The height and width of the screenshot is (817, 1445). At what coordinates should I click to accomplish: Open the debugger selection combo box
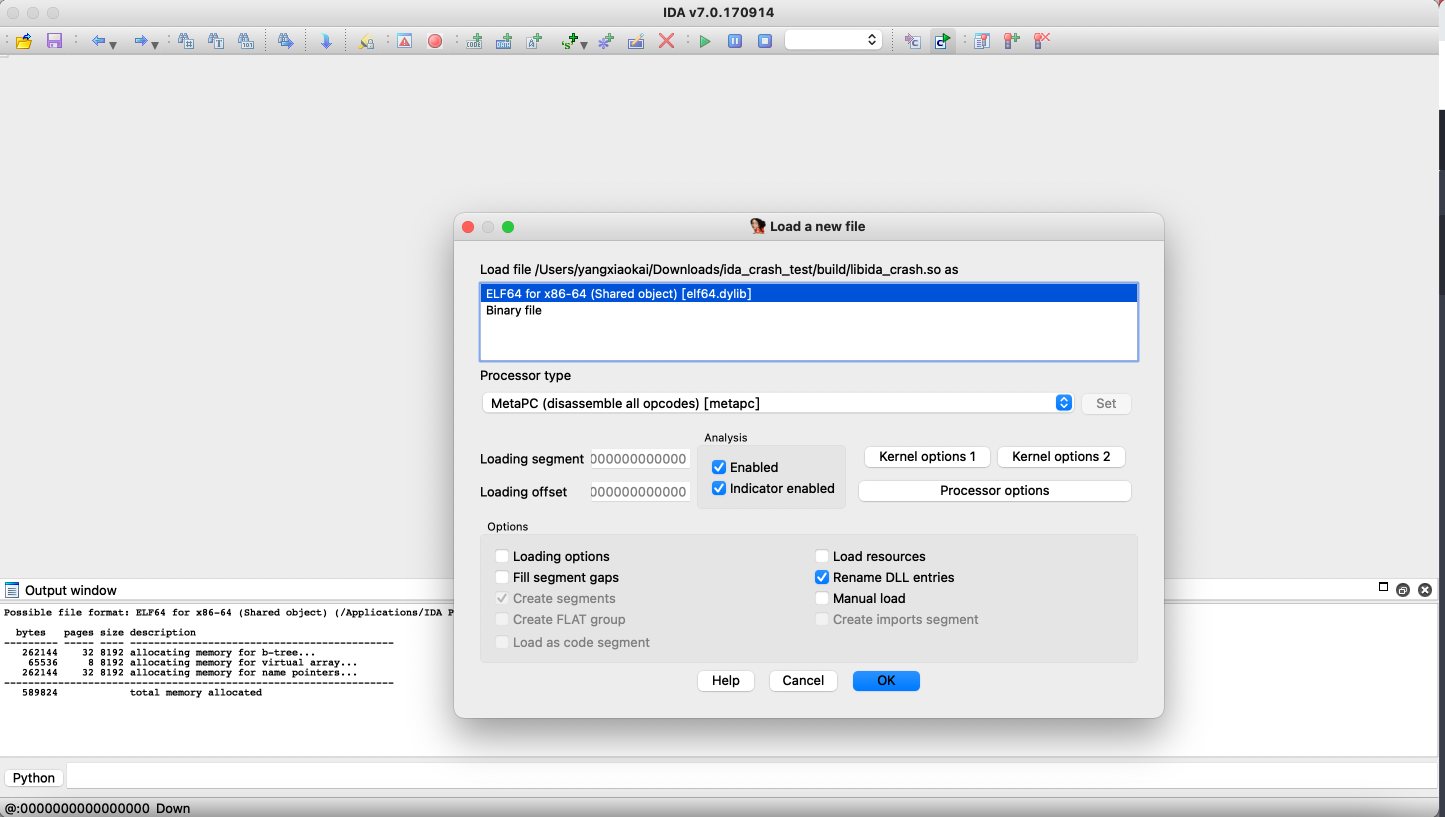coord(832,40)
